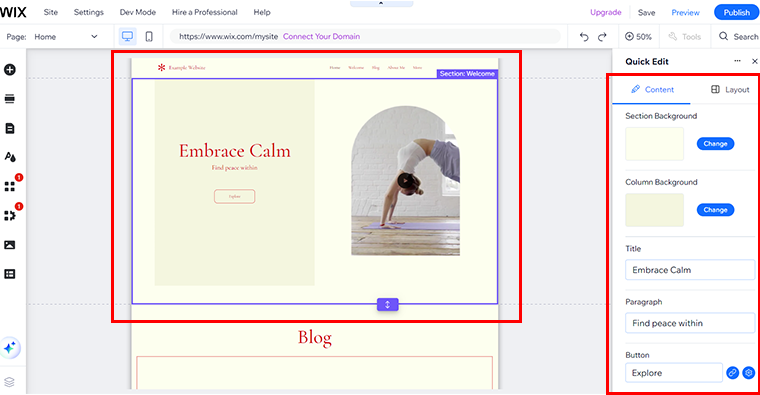This screenshot has width=760, height=395.
Task: Close the Quick Edit panel
Action: [754, 61]
